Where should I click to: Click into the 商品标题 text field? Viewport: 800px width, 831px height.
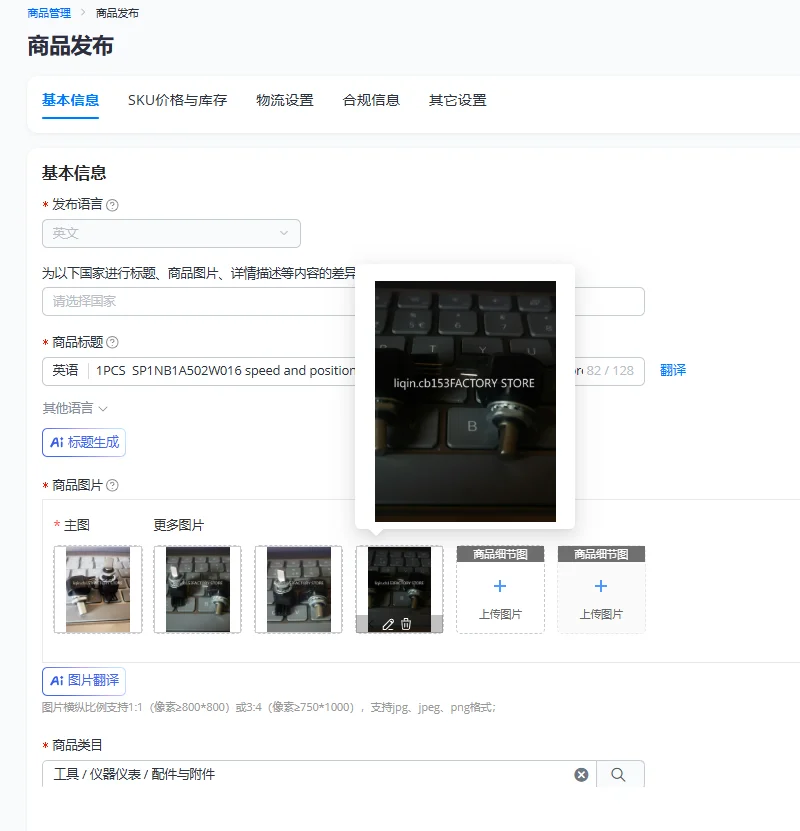[343, 371]
